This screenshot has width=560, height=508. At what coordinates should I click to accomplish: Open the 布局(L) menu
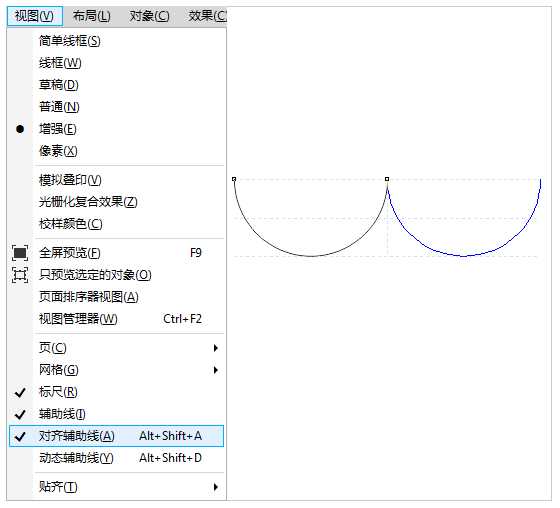(91, 16)
